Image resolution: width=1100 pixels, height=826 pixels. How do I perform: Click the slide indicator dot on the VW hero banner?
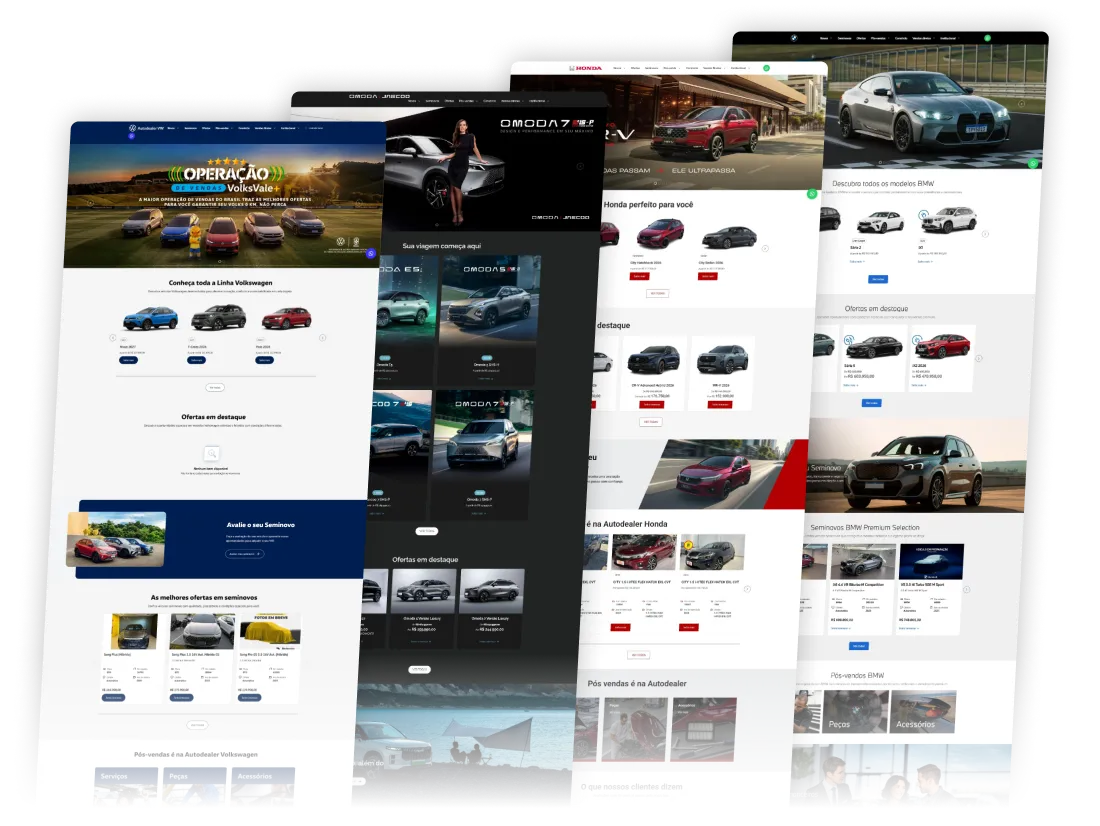pos(218,262)
